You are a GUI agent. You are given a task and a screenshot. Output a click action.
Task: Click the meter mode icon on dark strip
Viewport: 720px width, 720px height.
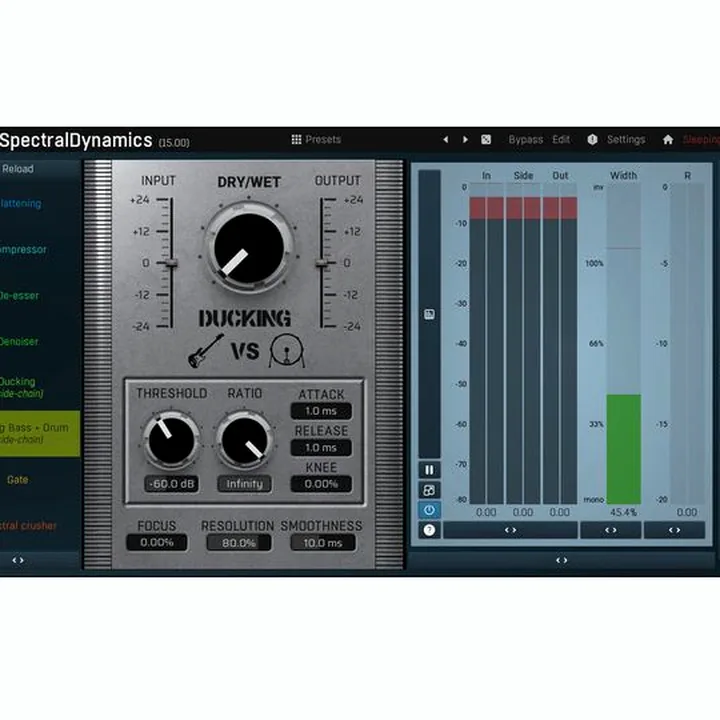pos(429,315)
